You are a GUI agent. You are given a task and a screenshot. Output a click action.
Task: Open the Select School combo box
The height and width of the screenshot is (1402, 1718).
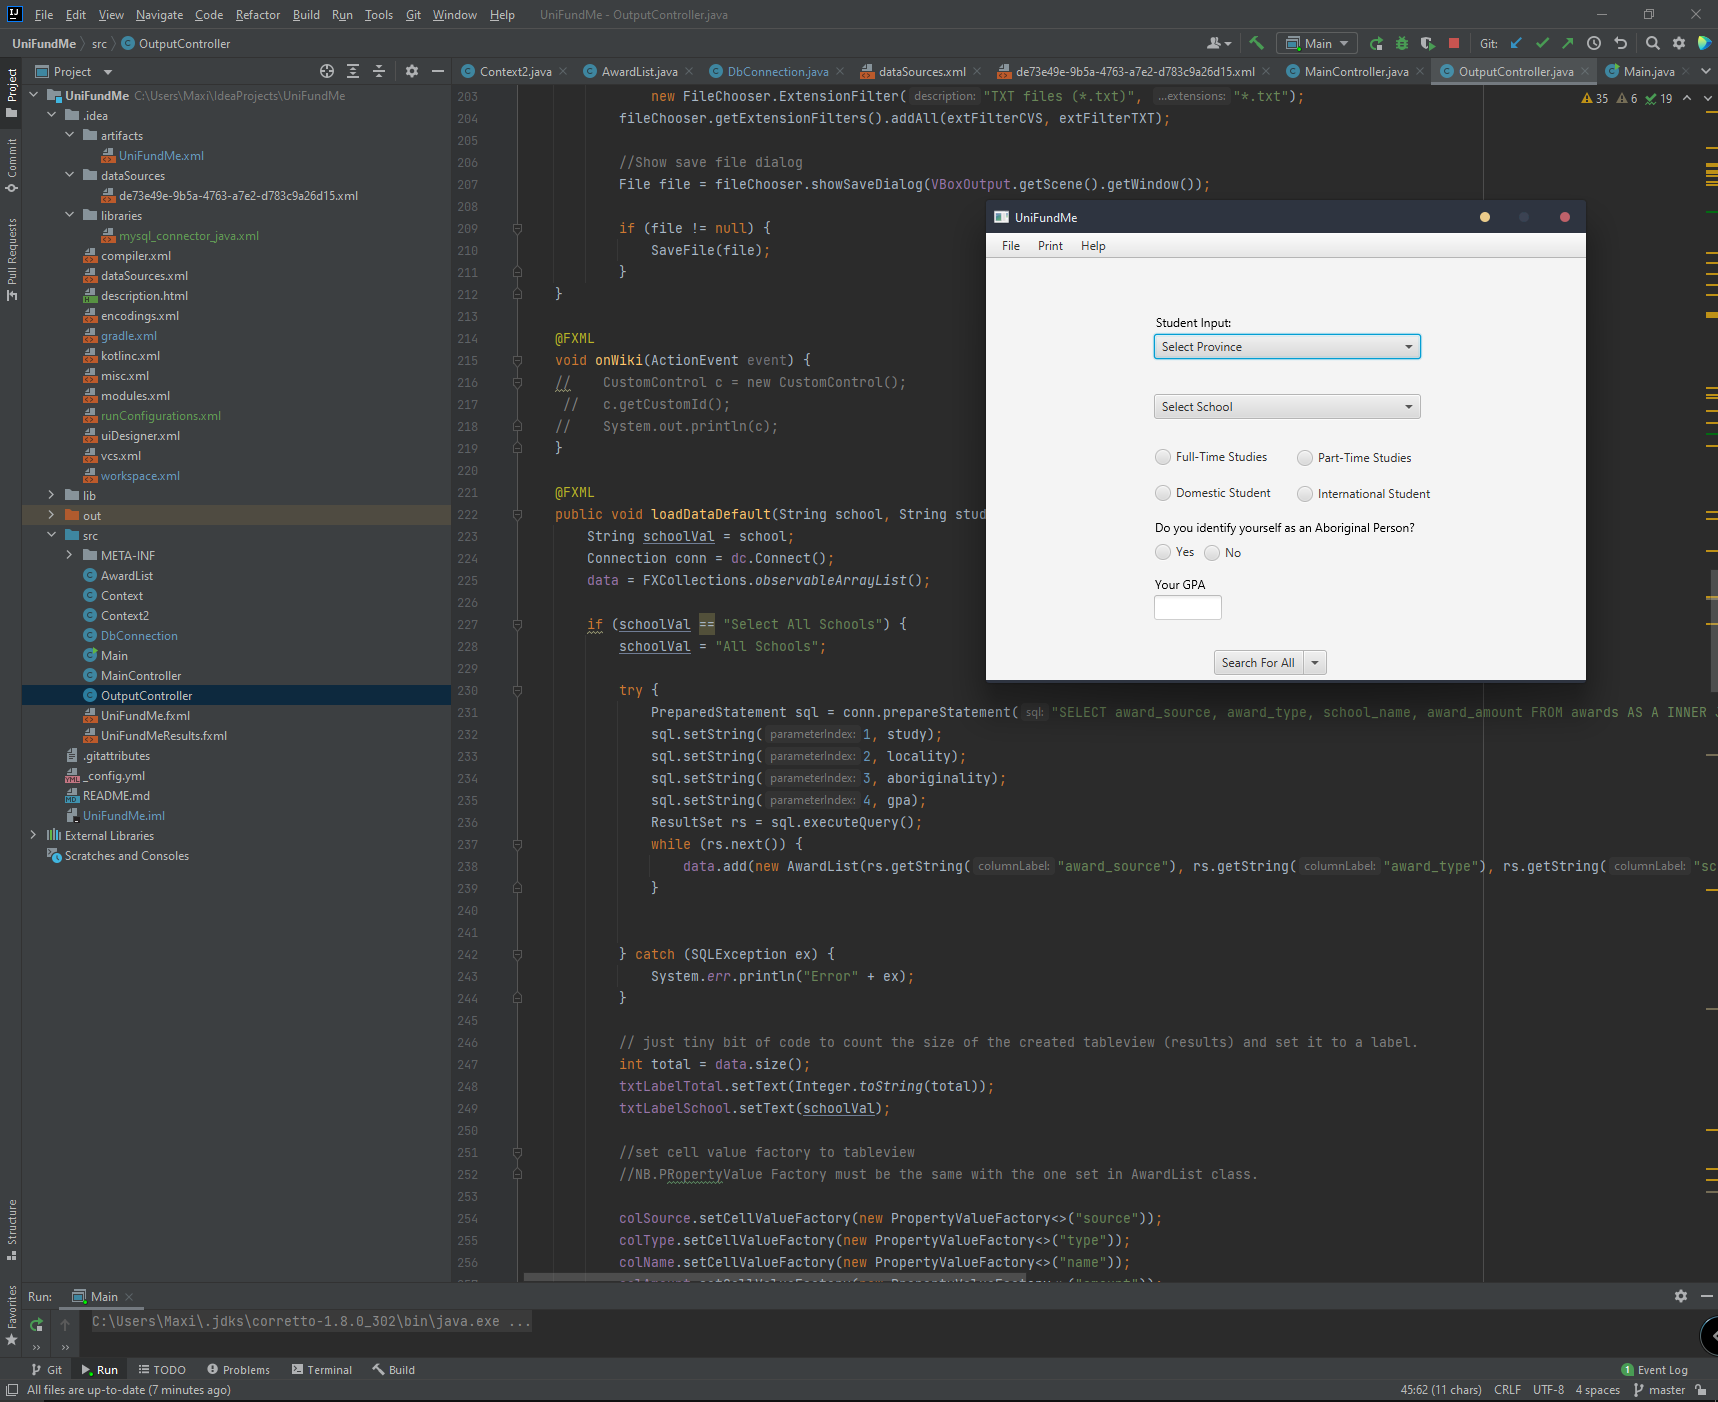pyautogui.click(x=1286, y=407)
